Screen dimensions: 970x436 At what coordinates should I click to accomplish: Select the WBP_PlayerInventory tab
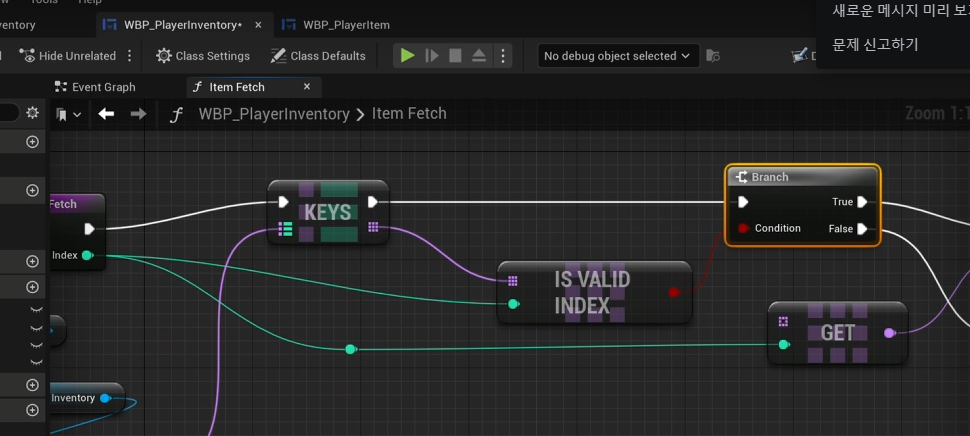182,25
